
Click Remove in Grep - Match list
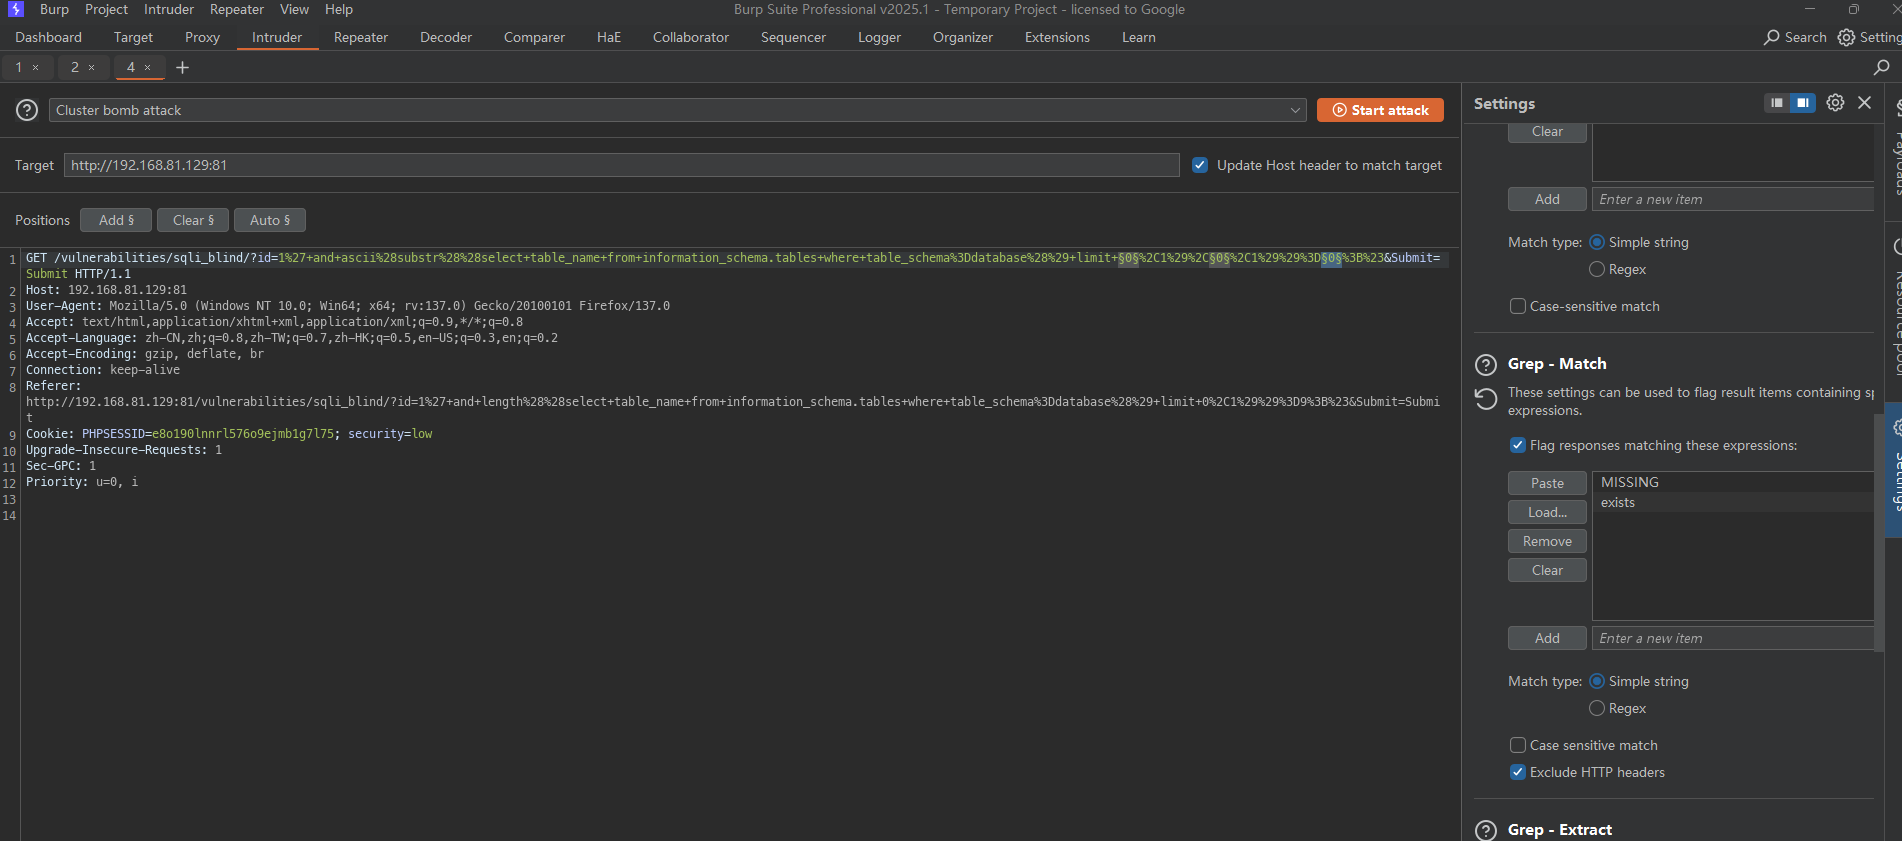(x=1547, y=541)
